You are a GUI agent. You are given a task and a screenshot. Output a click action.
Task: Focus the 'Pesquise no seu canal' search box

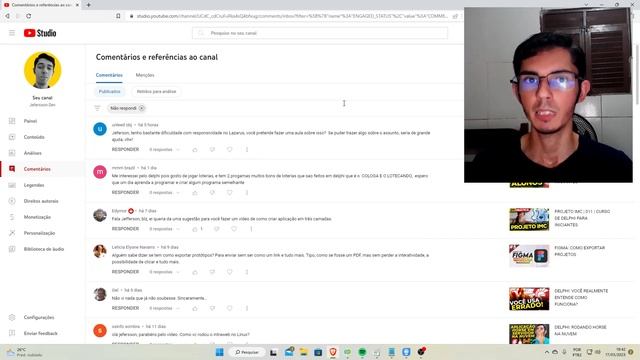click(x=320, y=33)
